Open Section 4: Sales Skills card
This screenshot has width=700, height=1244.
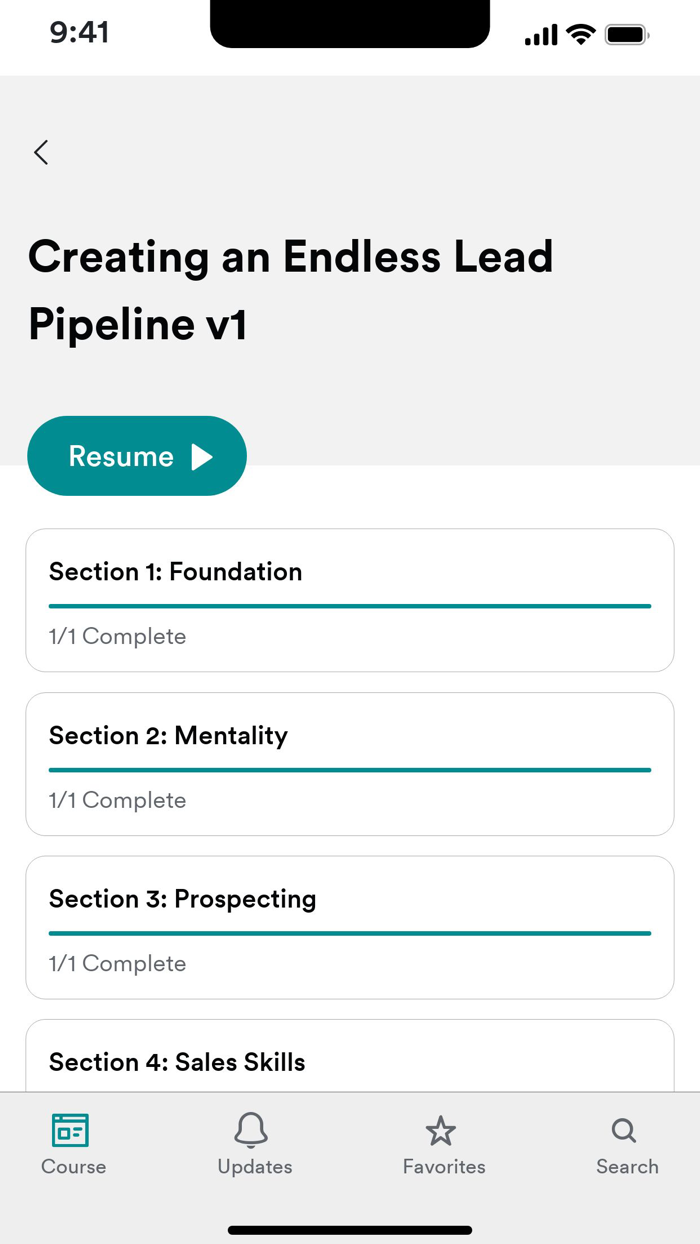(350, 1060)
